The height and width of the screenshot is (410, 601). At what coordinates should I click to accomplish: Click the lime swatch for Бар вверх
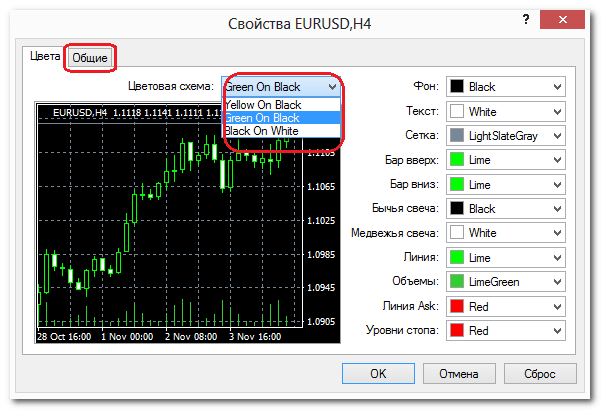pyautogui.click(x=457, y=159)
